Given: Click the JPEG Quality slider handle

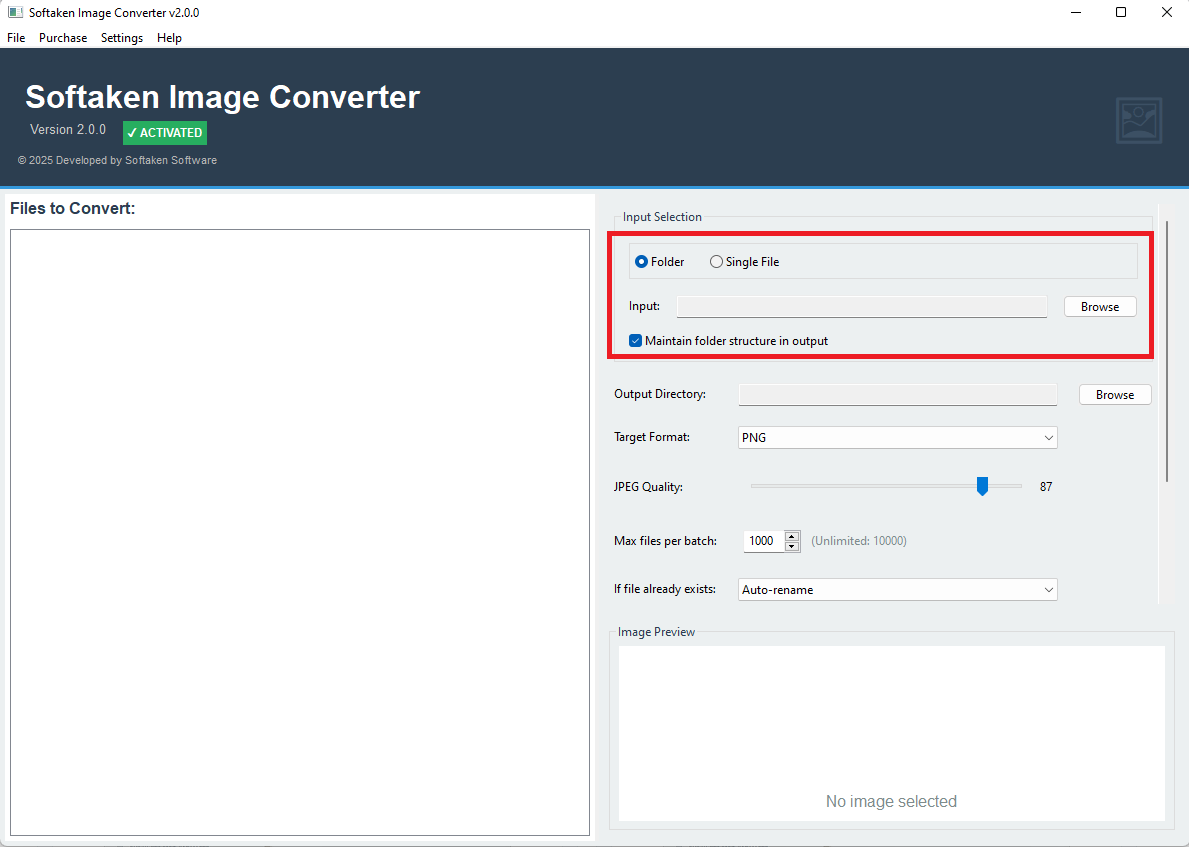Looking at the screenshot, I should (982, 486).
